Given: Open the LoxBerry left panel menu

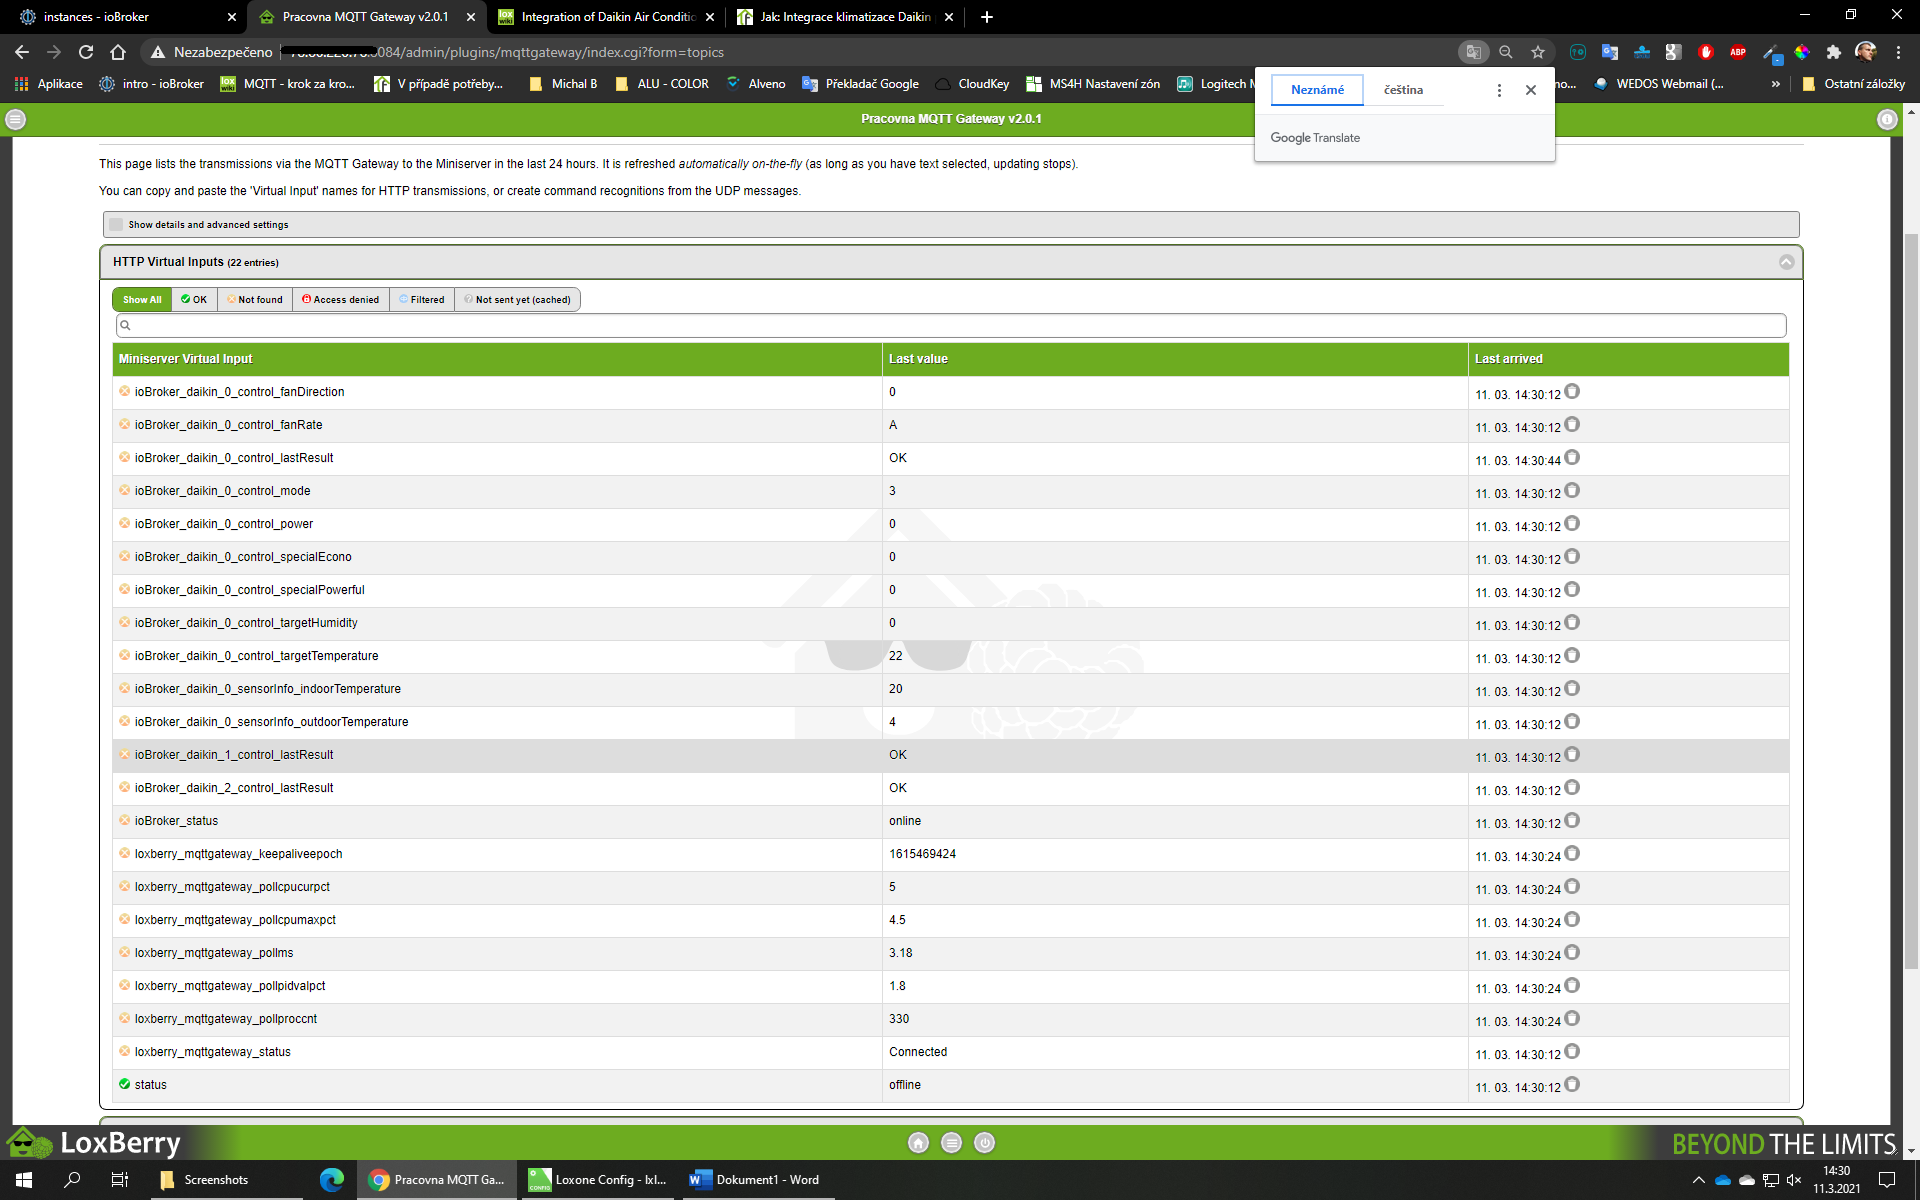Looking at the screenshot, I should pos(15,119).
